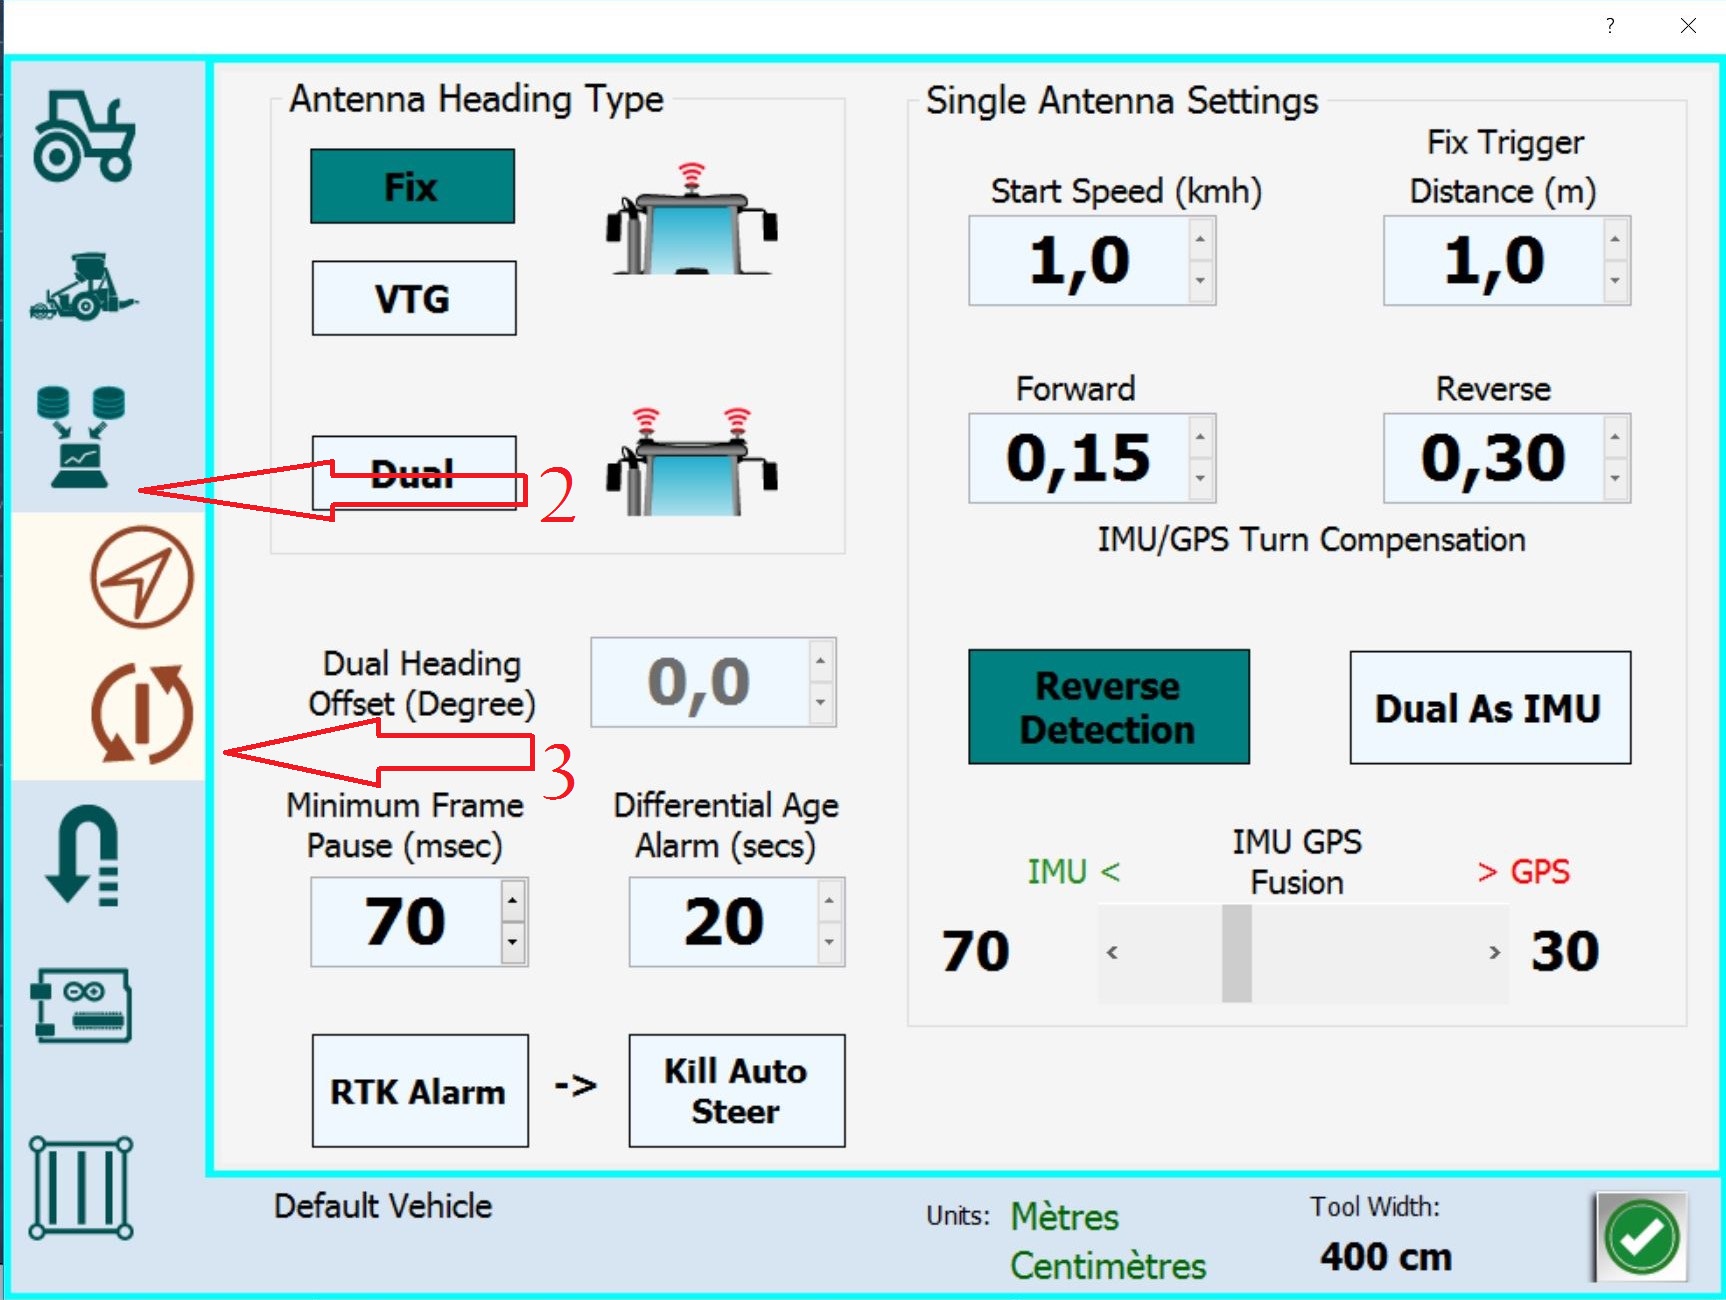Toggle Reverse Detection
Viewport: 1726px width, 1300px height.
coord(1109,707)
